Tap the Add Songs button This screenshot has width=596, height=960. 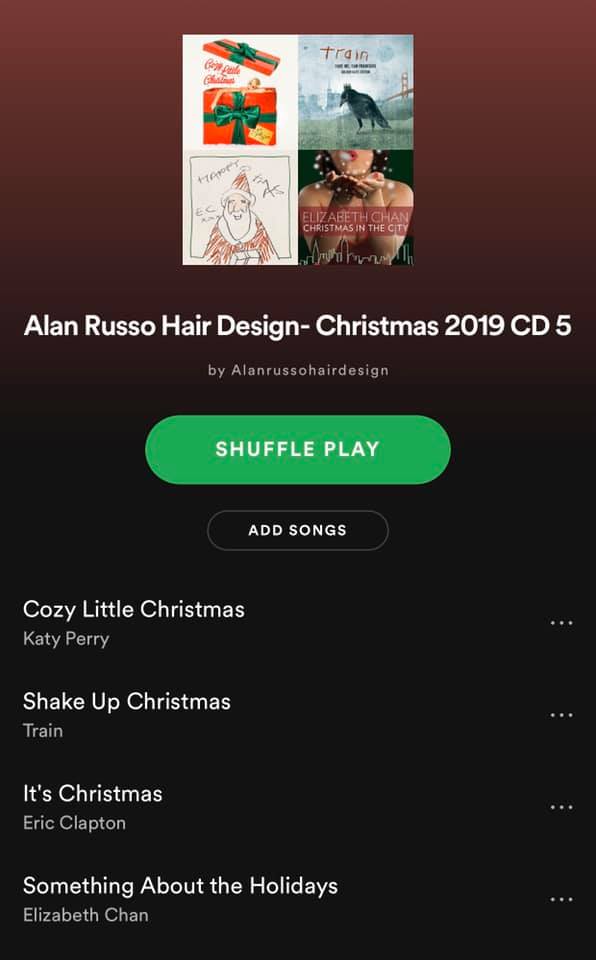click(x=298, y=530)
